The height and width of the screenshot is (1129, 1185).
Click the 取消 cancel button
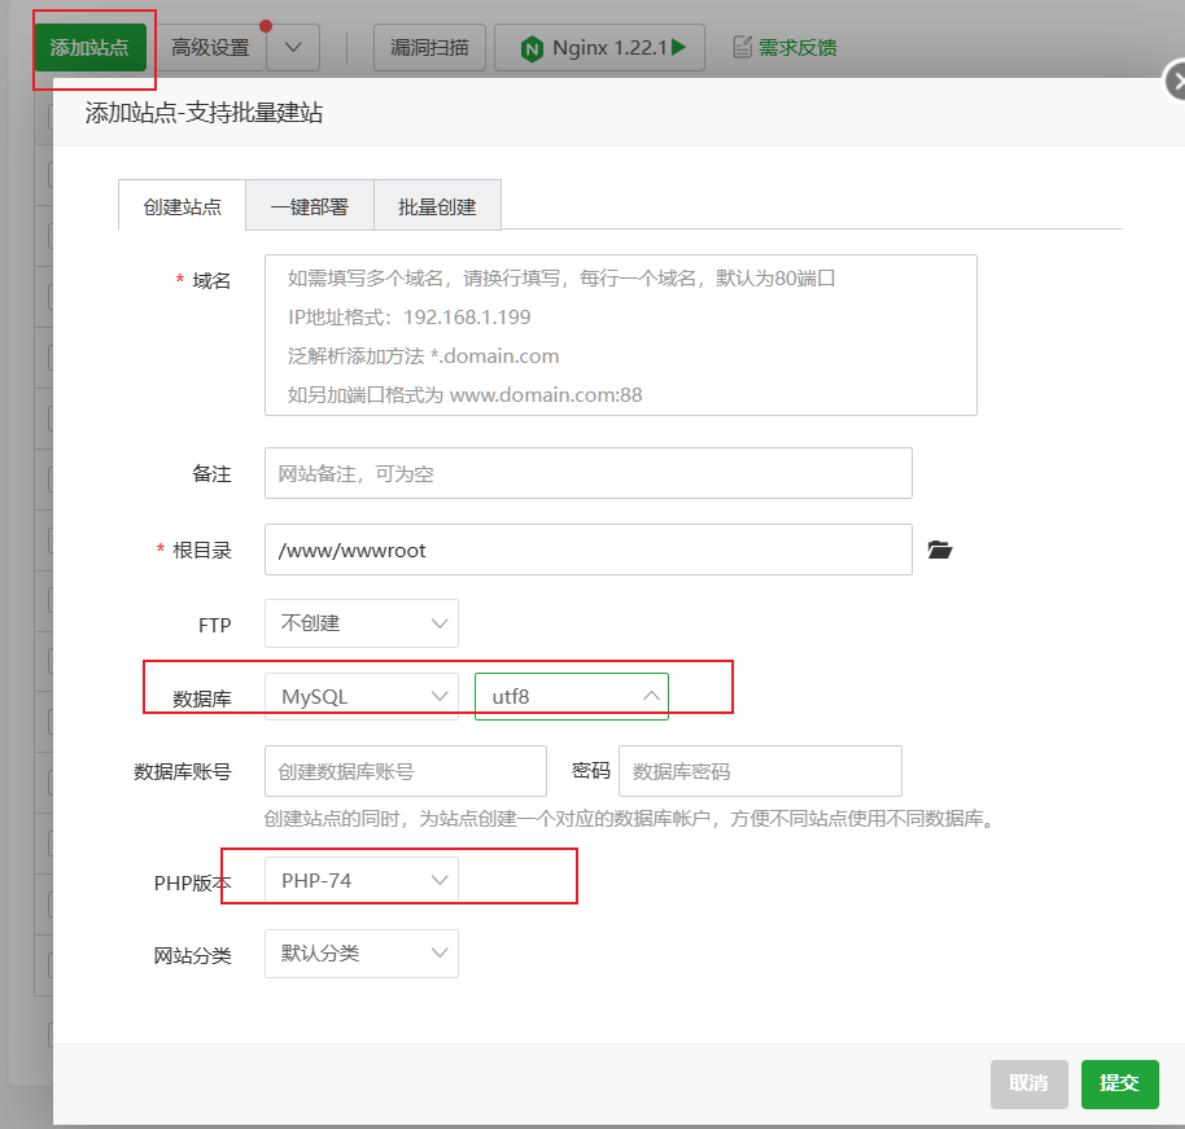click(x=1029, y=1084)
